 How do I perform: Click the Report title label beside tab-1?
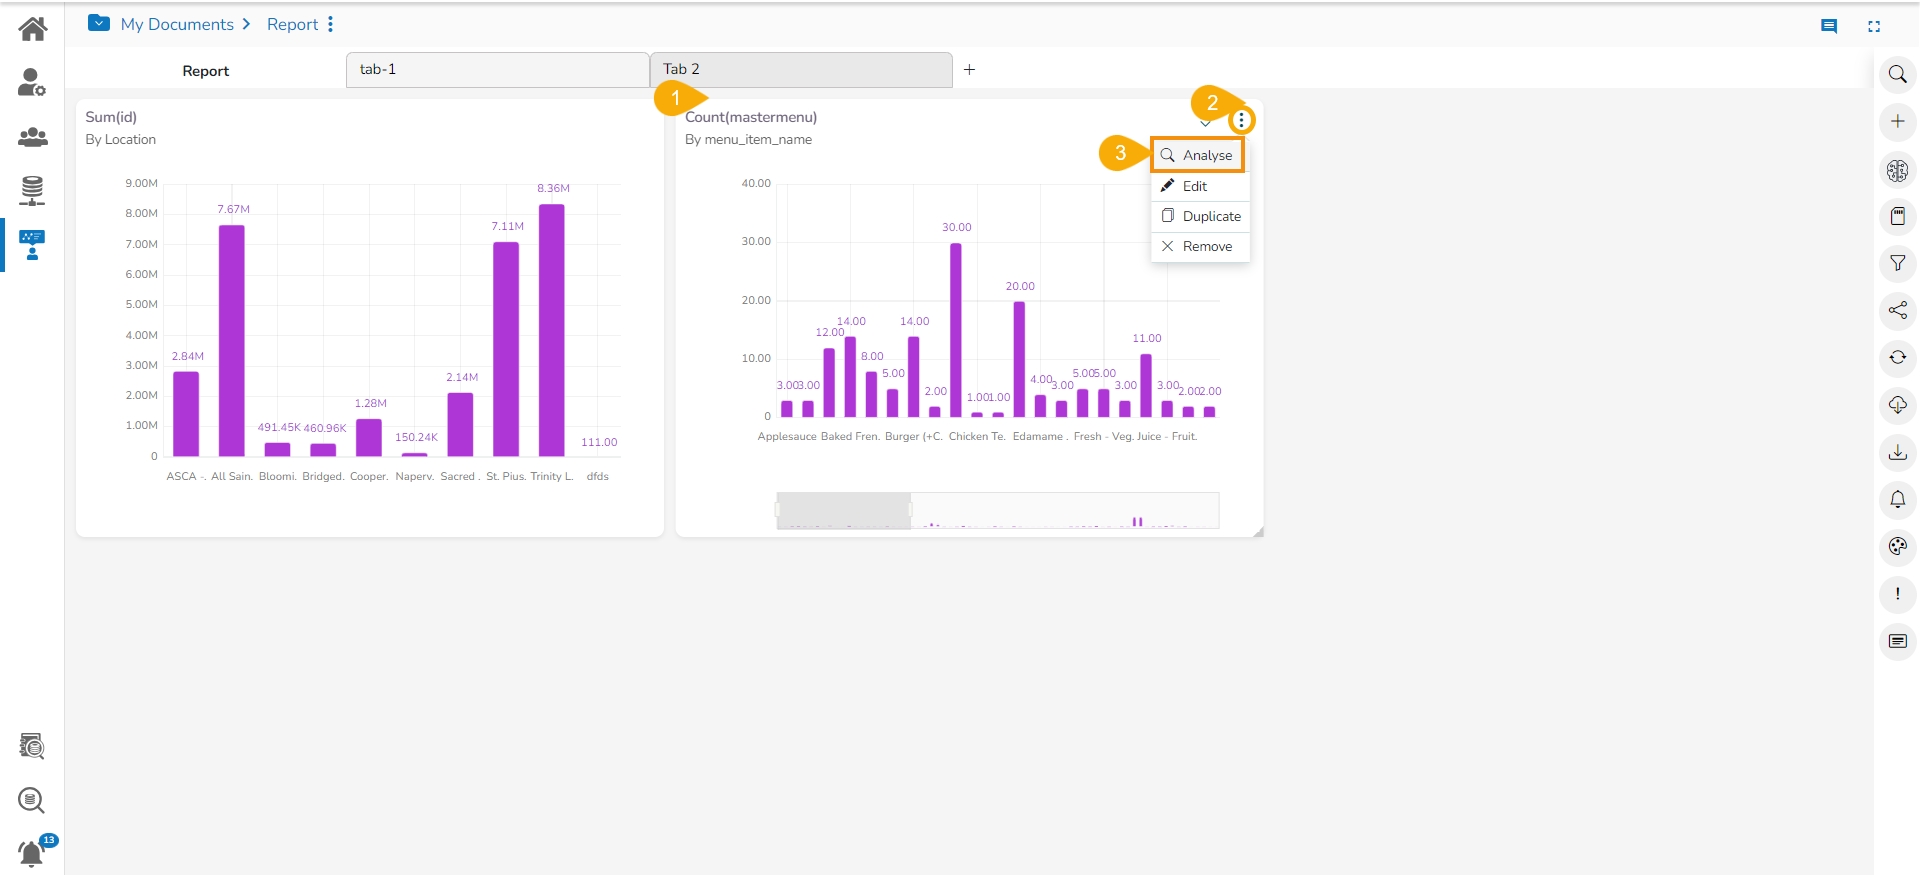206,71
